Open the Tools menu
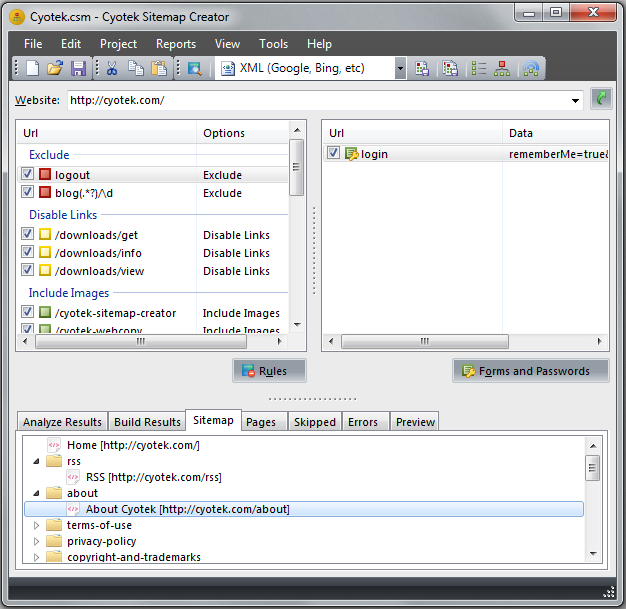This screenshot has height=609, width=626. pyautogui.click(x=273, y=44)
